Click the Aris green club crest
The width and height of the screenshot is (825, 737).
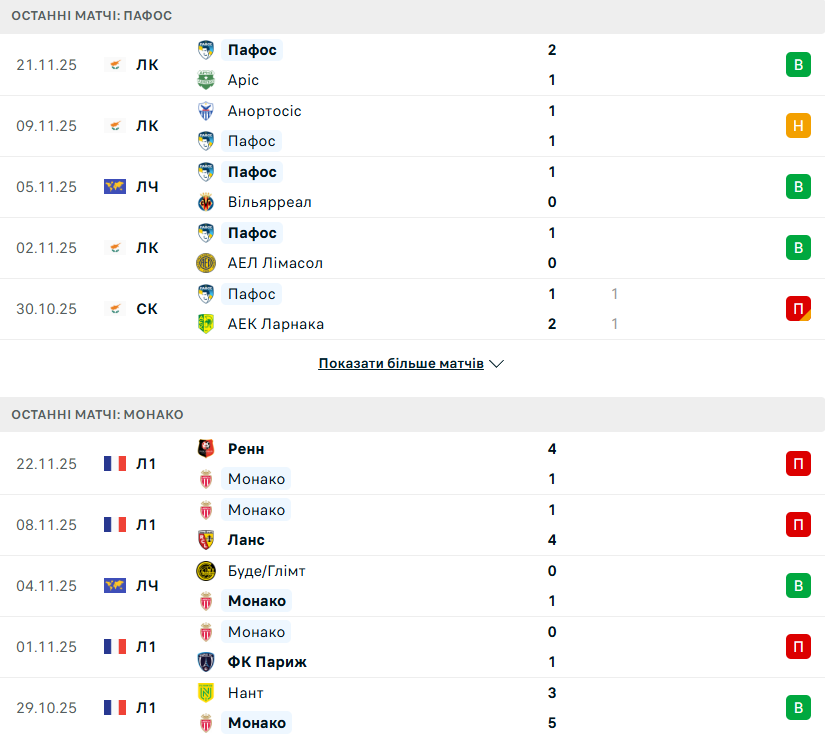(206, 80)
